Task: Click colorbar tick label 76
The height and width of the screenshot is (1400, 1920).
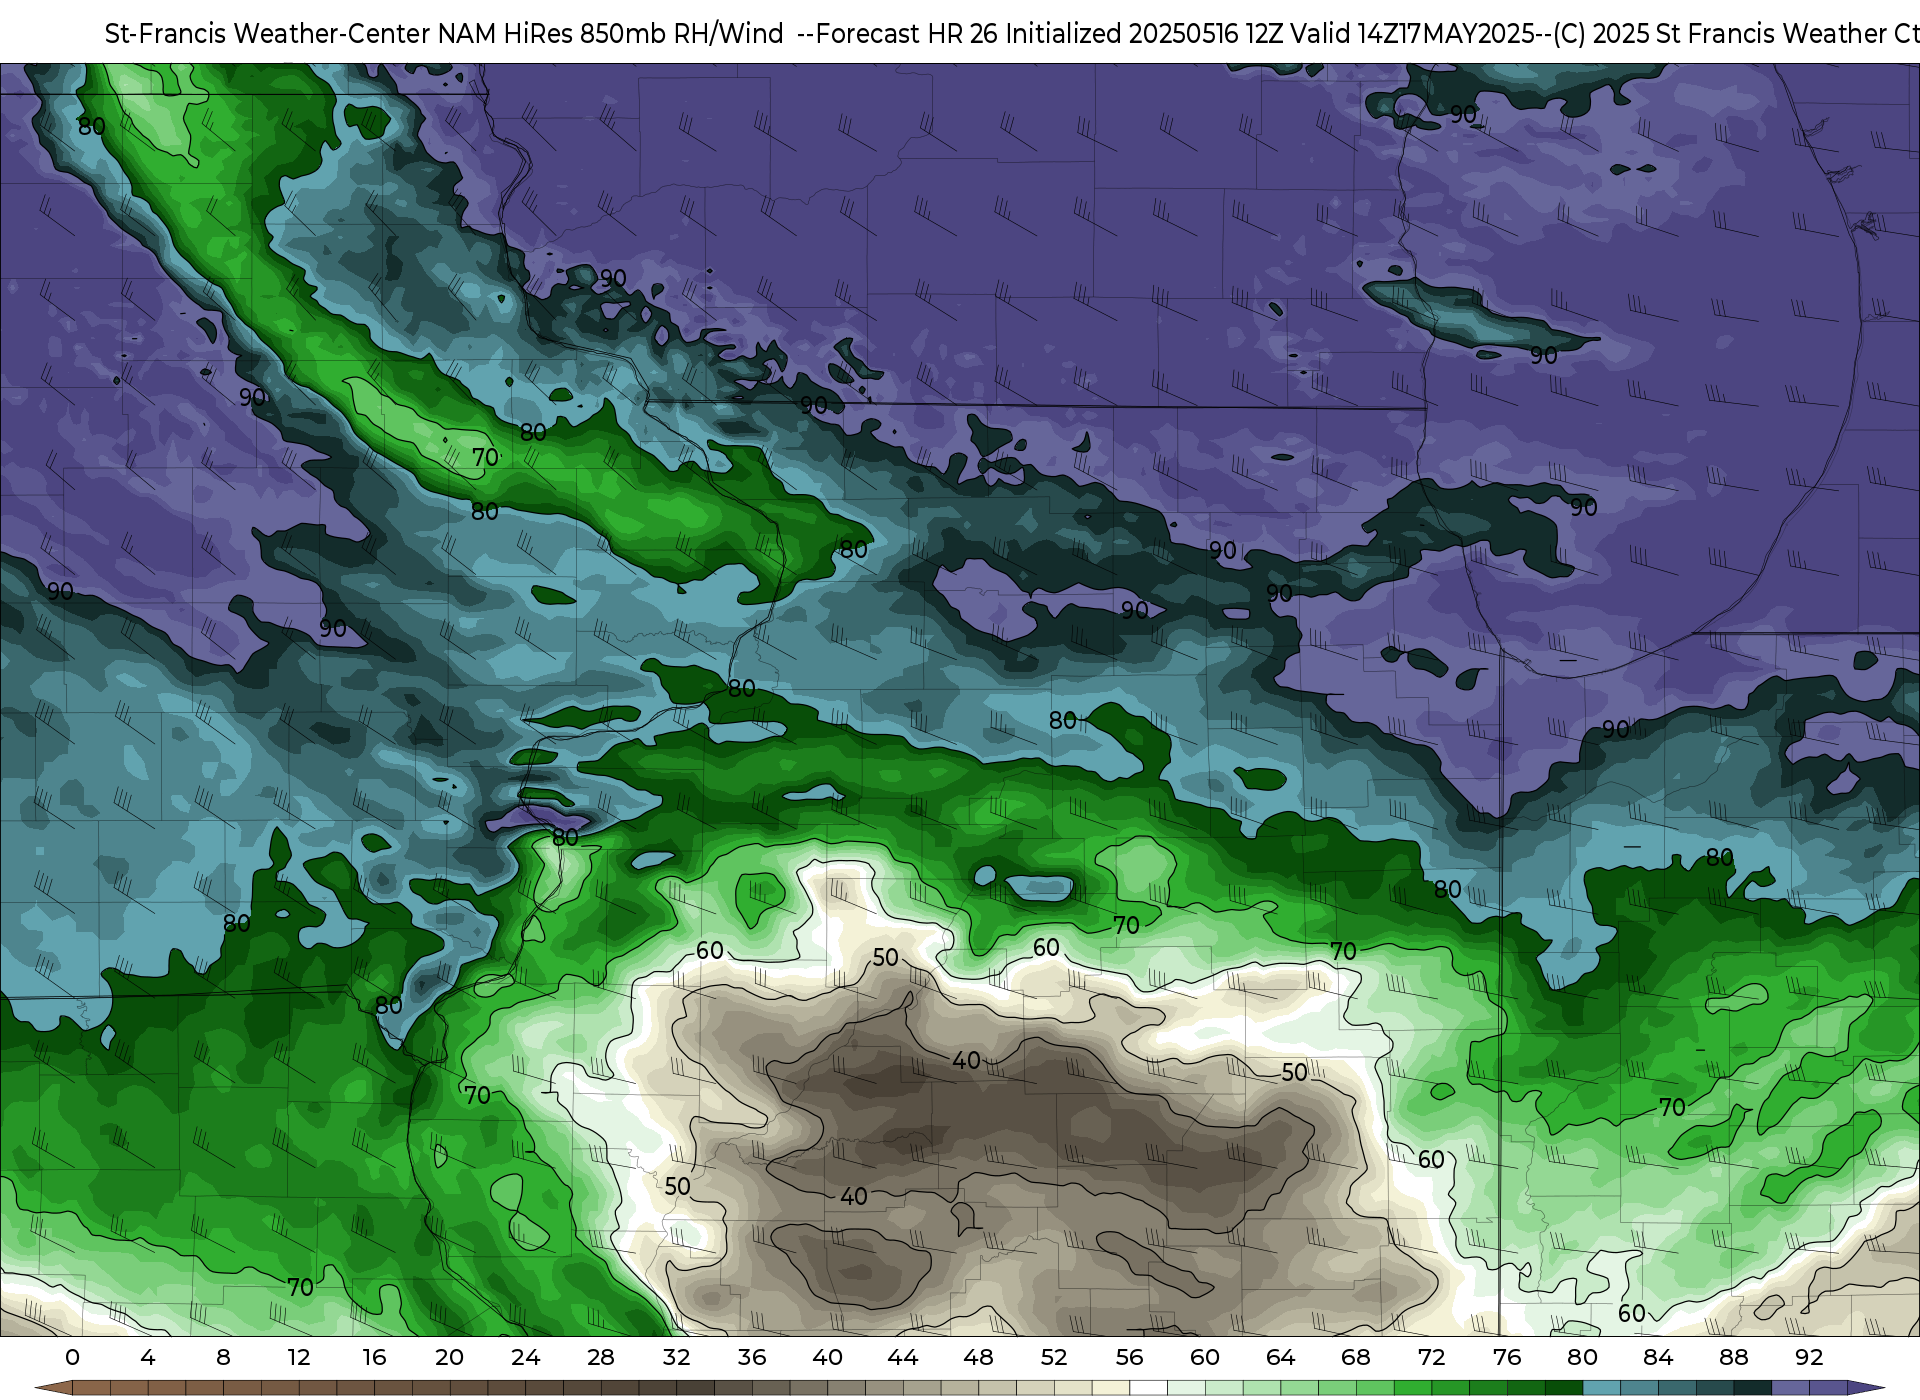Action: point(1507,1357)
